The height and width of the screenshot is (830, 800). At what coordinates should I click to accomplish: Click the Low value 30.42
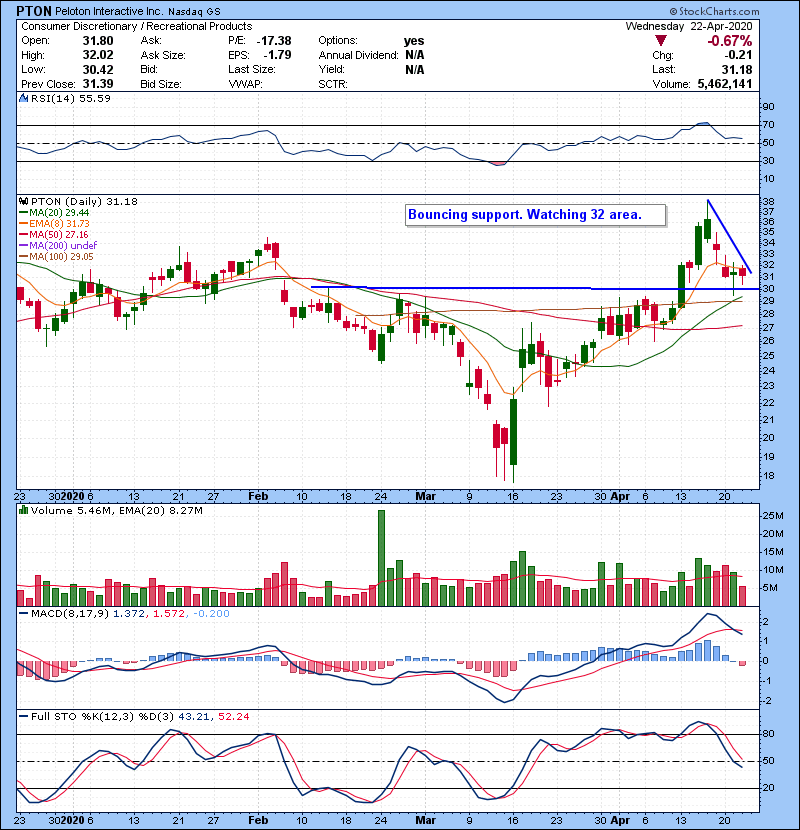pyautogui.click(x=98, y=69)
